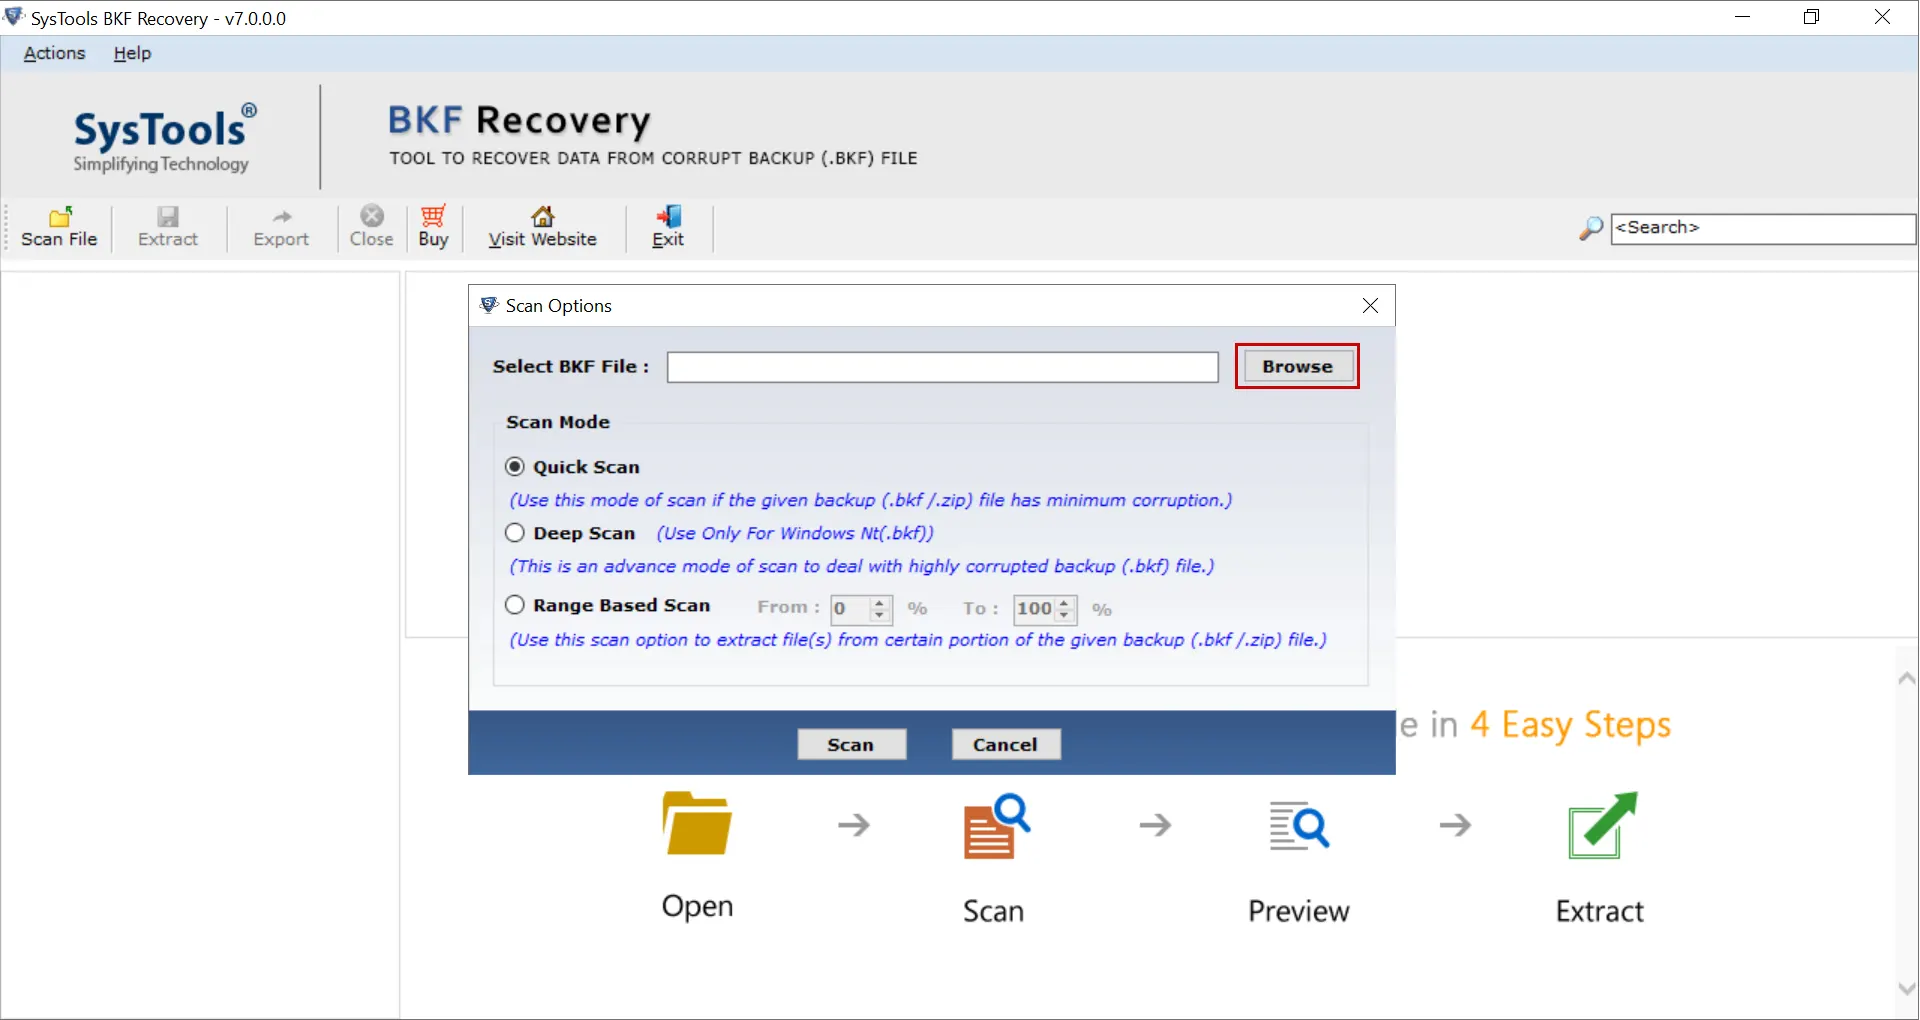Screen dimensions: 1920x1020
Task: Decrease the From percentage spinner
Action: click(x=880, y=615)
